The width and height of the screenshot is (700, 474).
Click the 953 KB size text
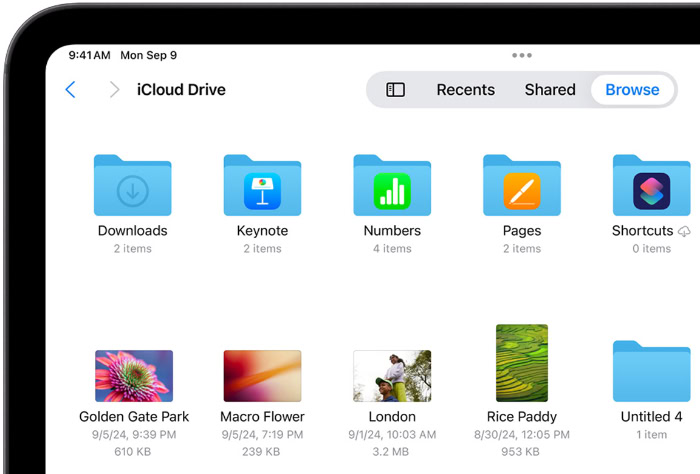520,452
